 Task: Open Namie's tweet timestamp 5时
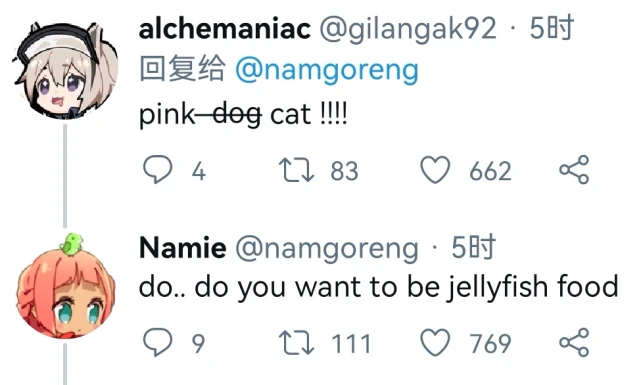473,247
